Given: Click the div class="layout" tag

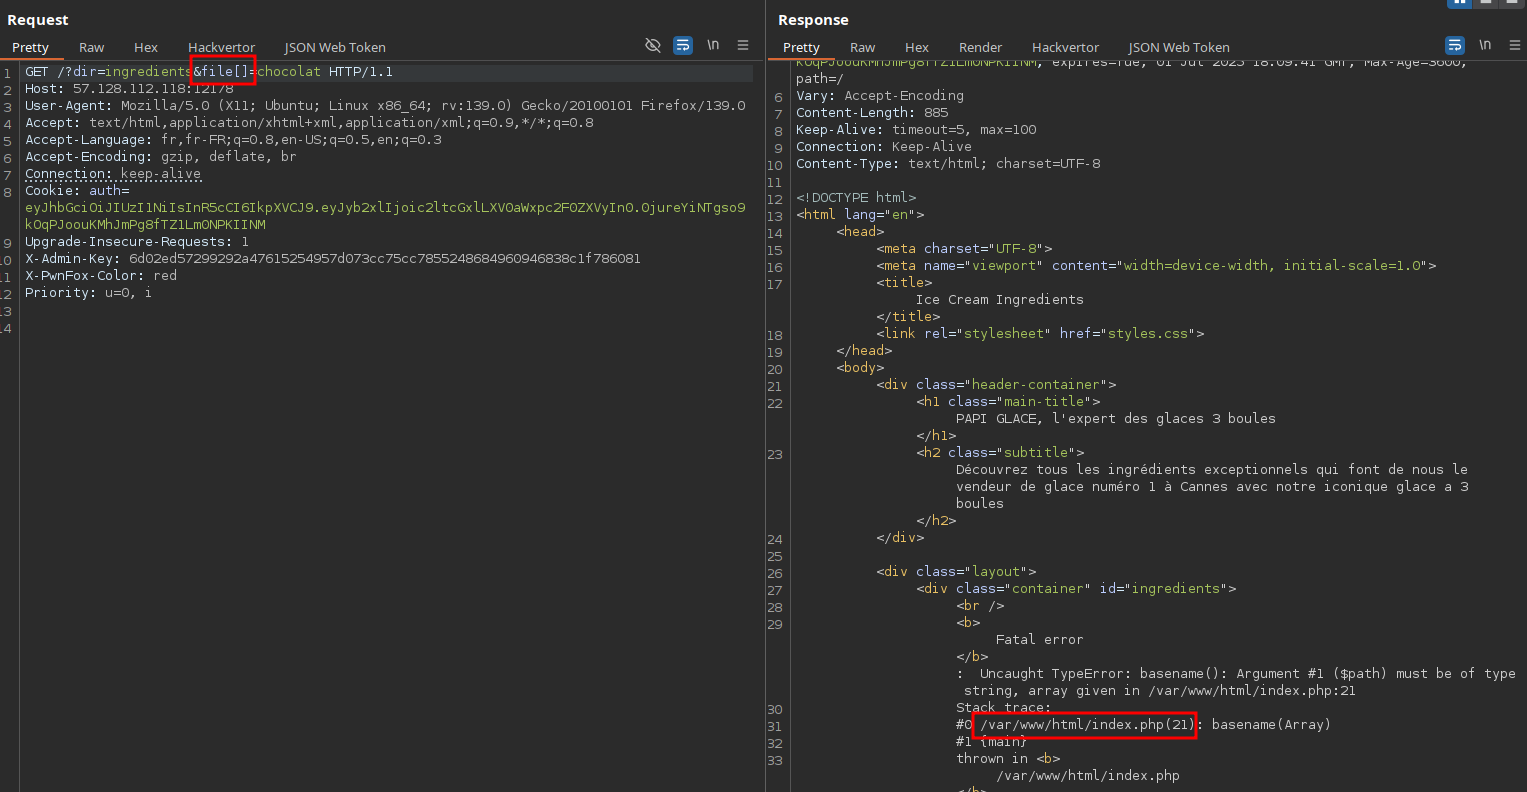Looking at the screenshot, I should point(956,572).
